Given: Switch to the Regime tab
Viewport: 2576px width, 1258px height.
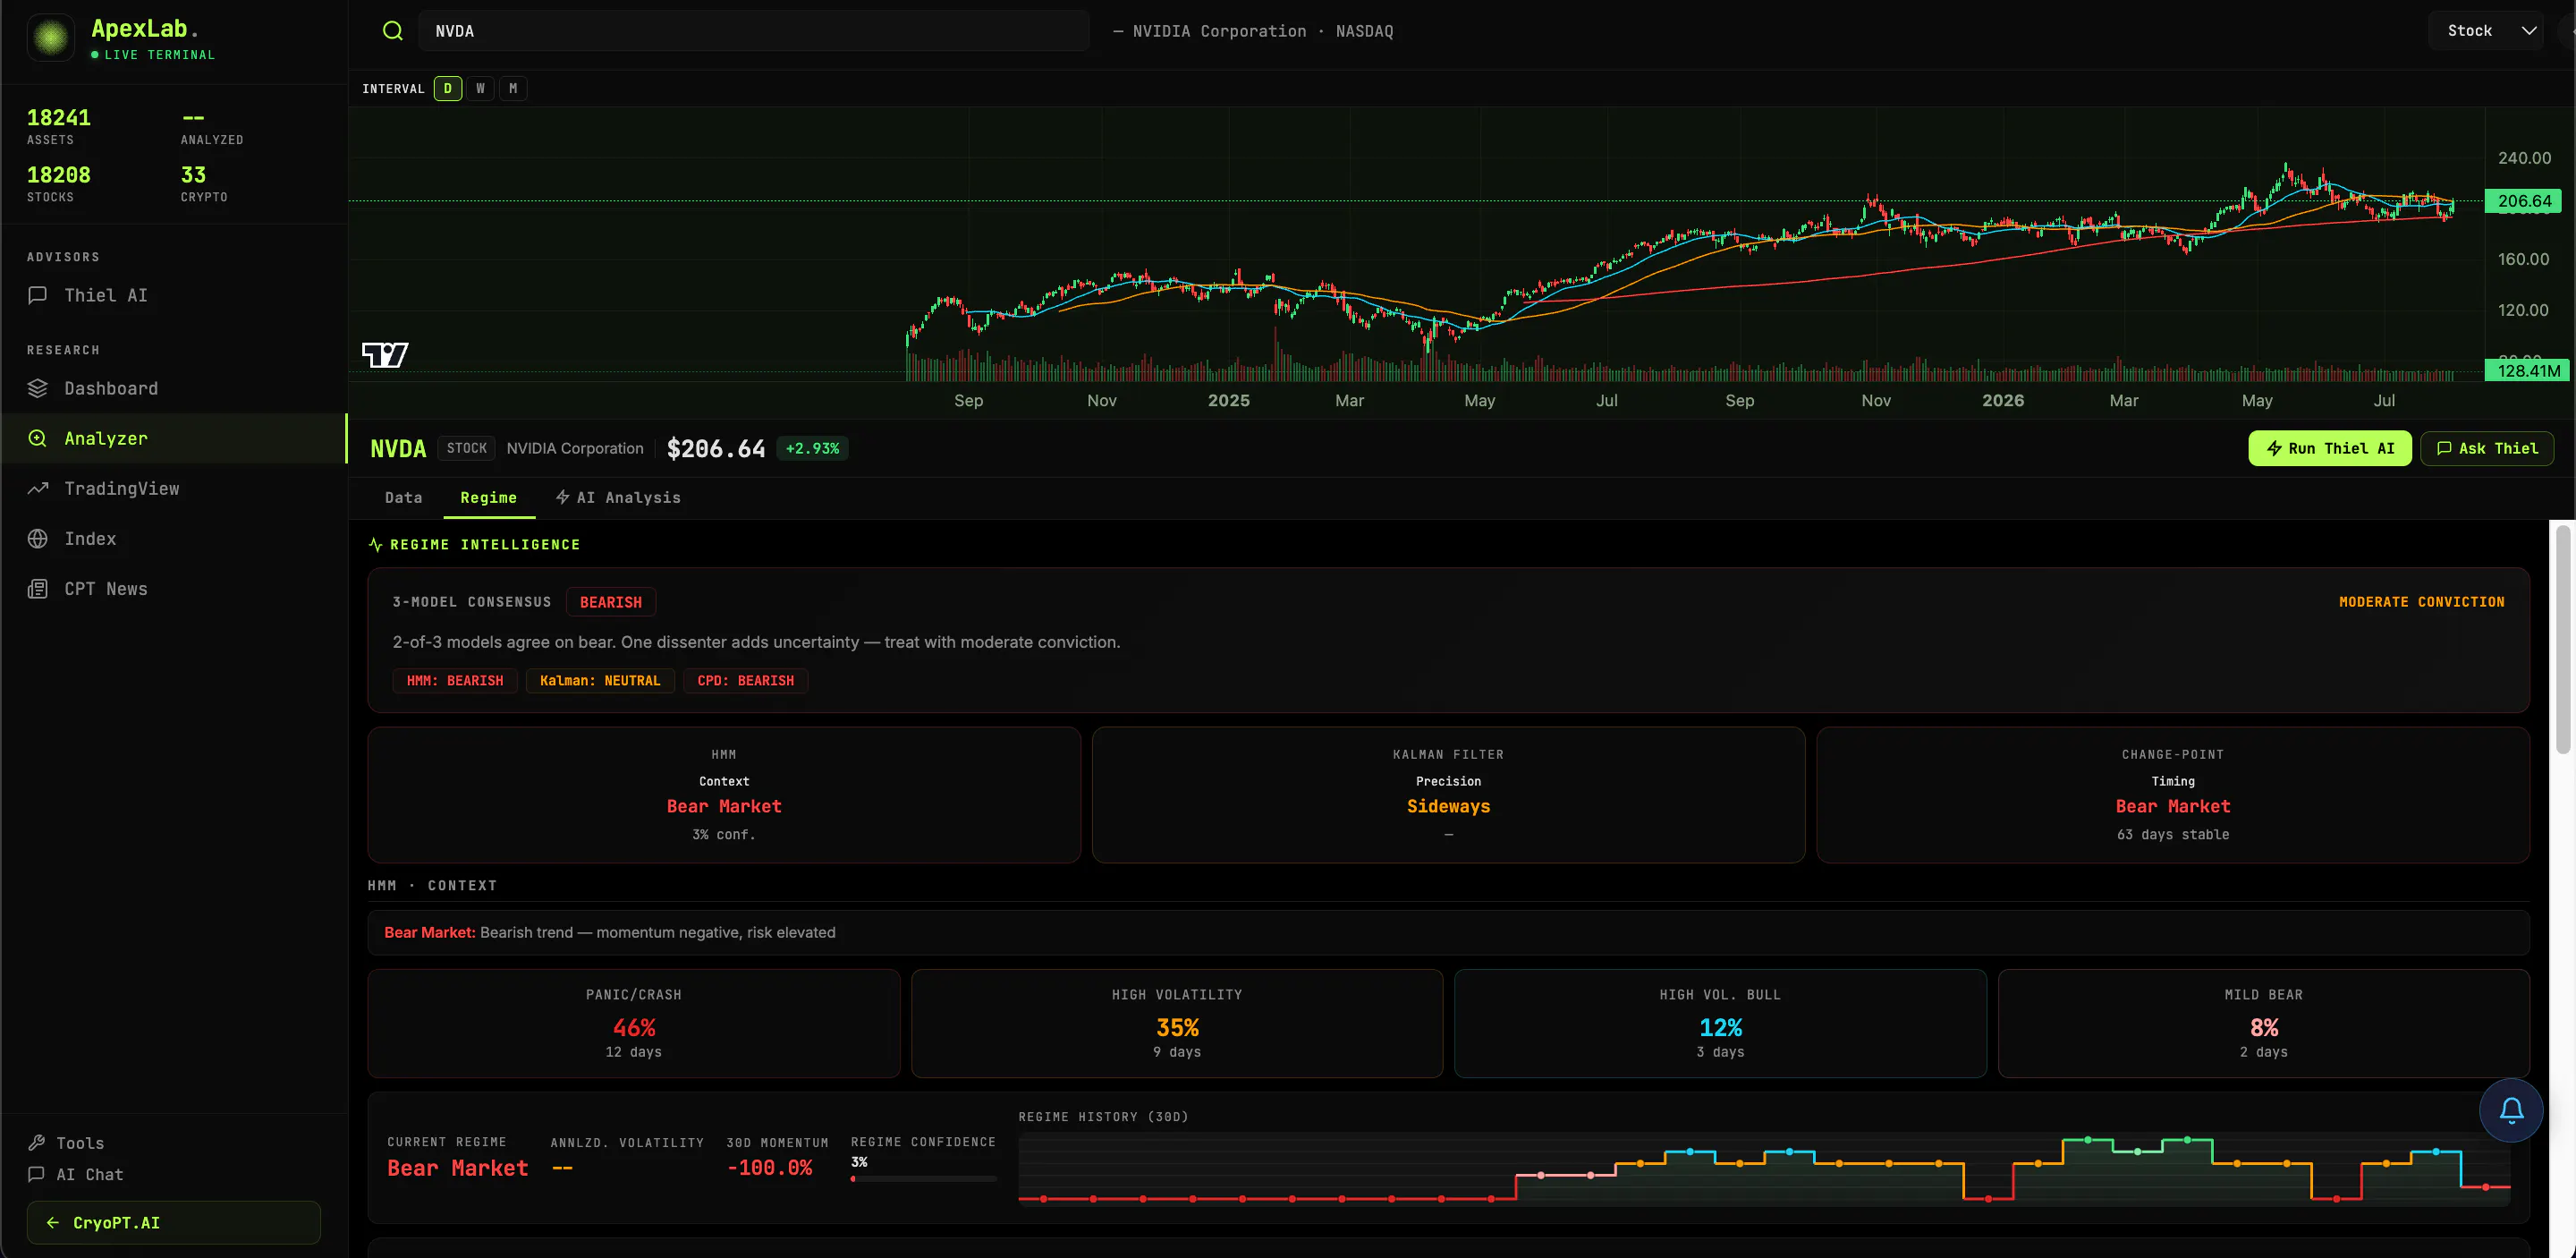Looking at the screenshot, I should (489, 497).
